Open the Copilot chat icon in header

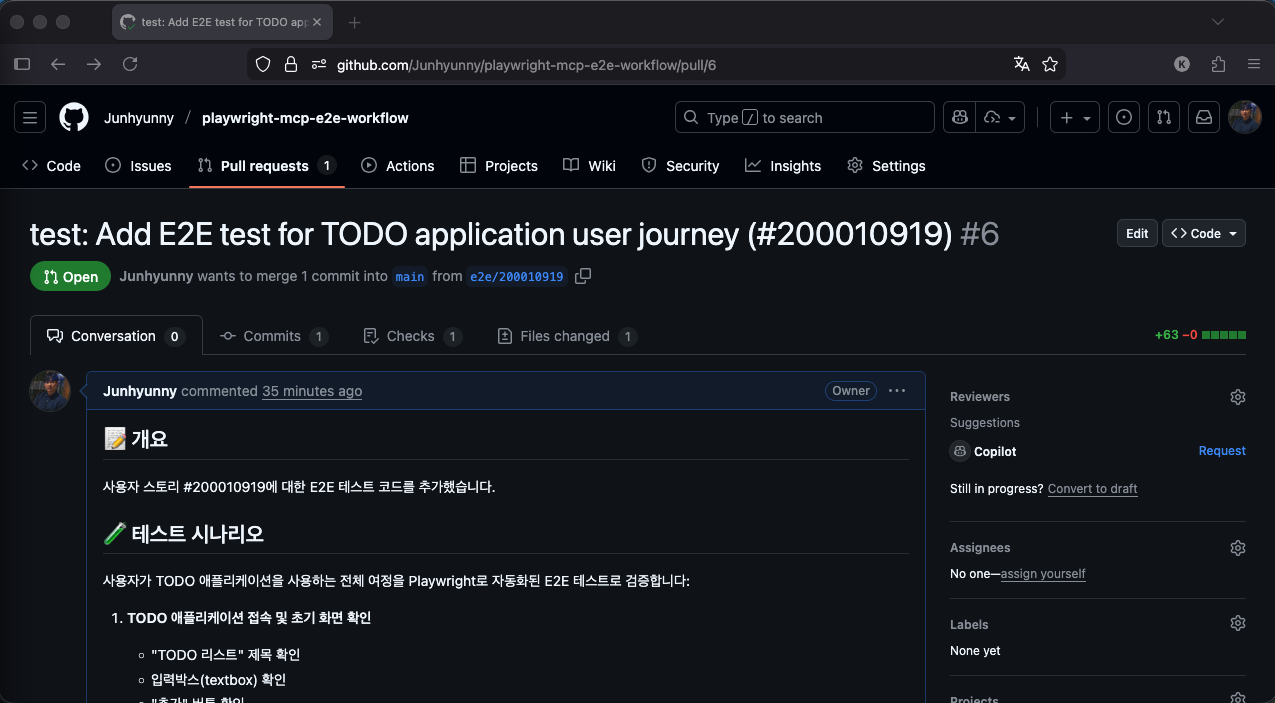[960, 117]
